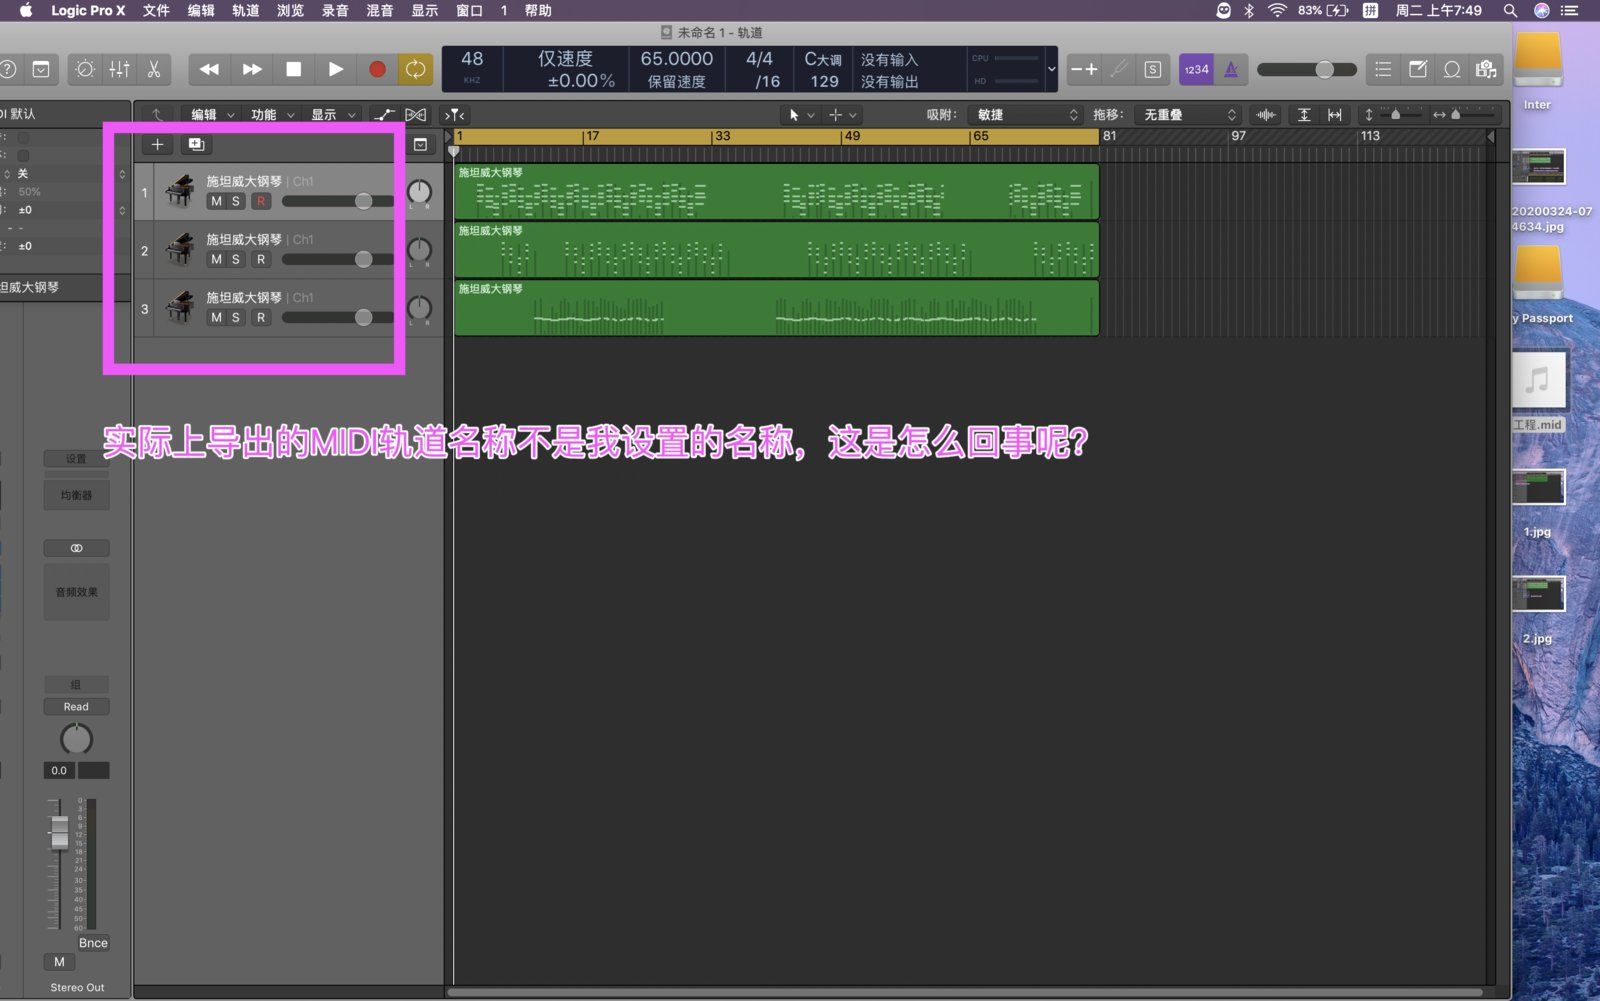Open the 混音 menu
The width and height of the screenshot is (1600, 1001).
tap(380, 10)
